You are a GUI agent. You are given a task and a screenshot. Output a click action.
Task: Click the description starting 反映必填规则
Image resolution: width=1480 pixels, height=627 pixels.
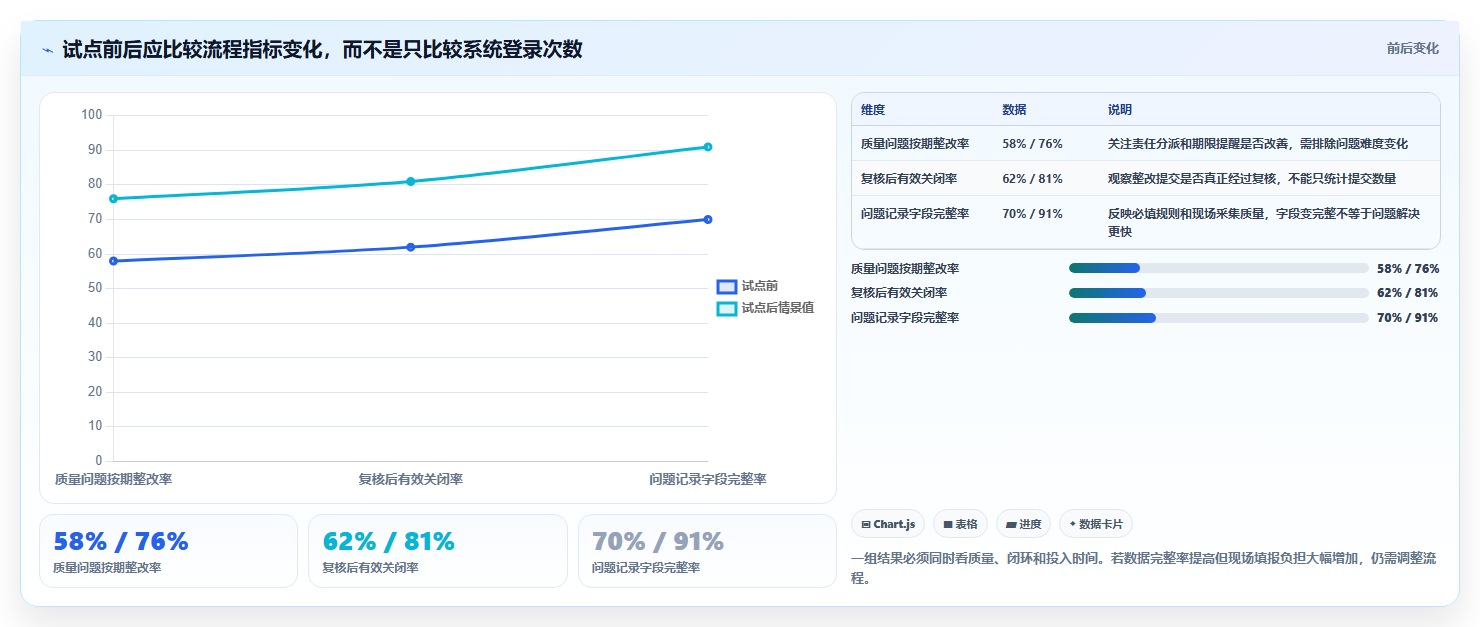click(x=1264, y=222)
